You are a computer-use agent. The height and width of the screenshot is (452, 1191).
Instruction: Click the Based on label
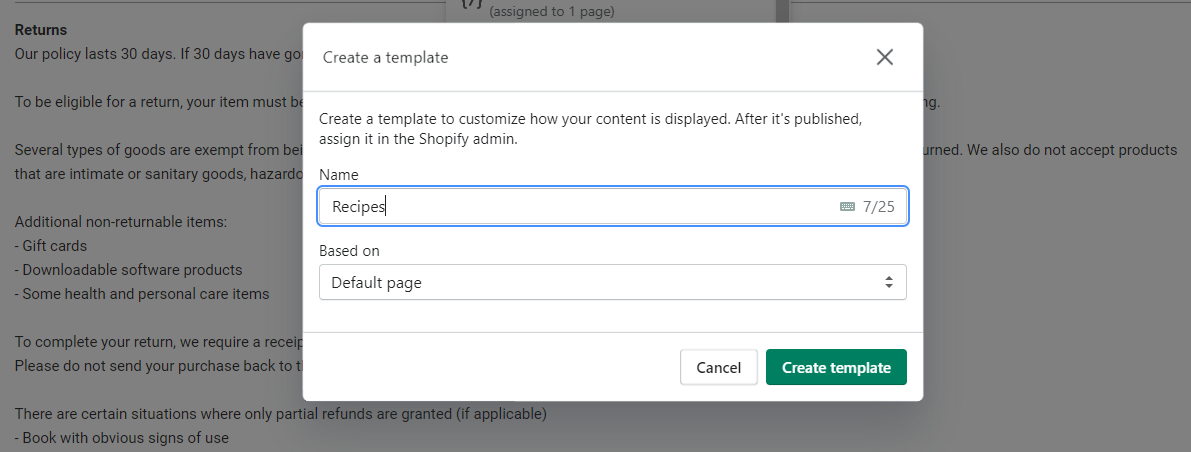coord(349,251)
